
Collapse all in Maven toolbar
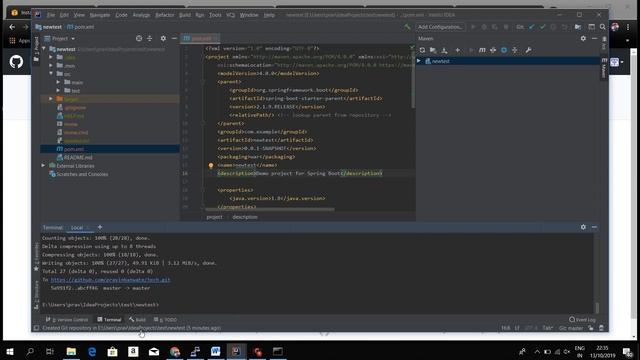[x=515, y=50]
